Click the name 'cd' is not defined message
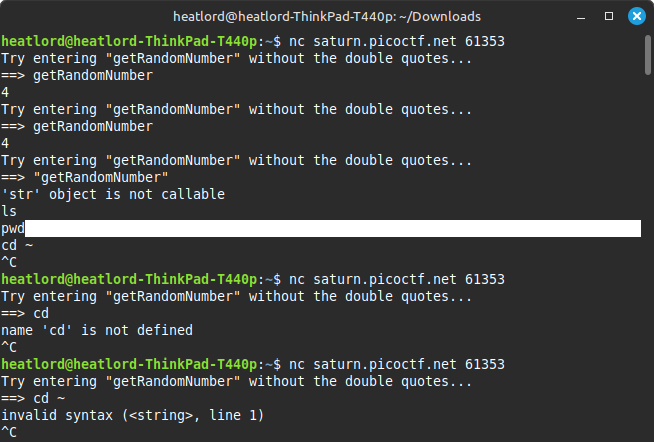This screenshot has width=654, height=442. [97, 330]
